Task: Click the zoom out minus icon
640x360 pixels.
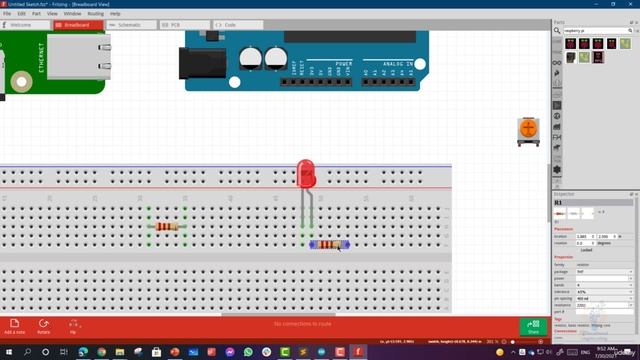Action: coord(504,342)
